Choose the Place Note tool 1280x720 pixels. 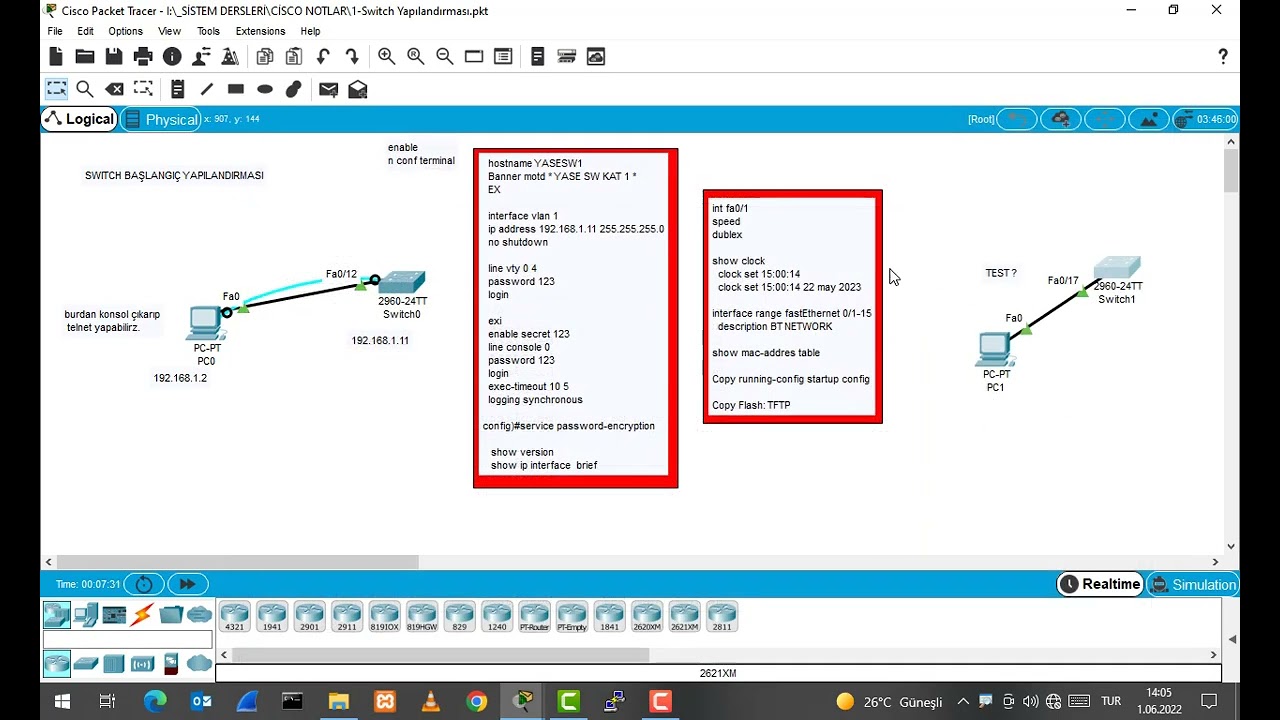[178, 89]
